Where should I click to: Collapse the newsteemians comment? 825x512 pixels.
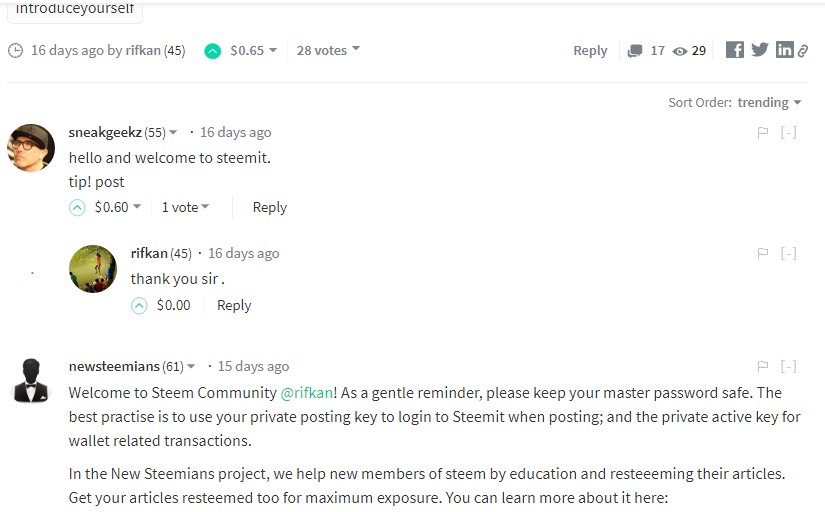788,366
